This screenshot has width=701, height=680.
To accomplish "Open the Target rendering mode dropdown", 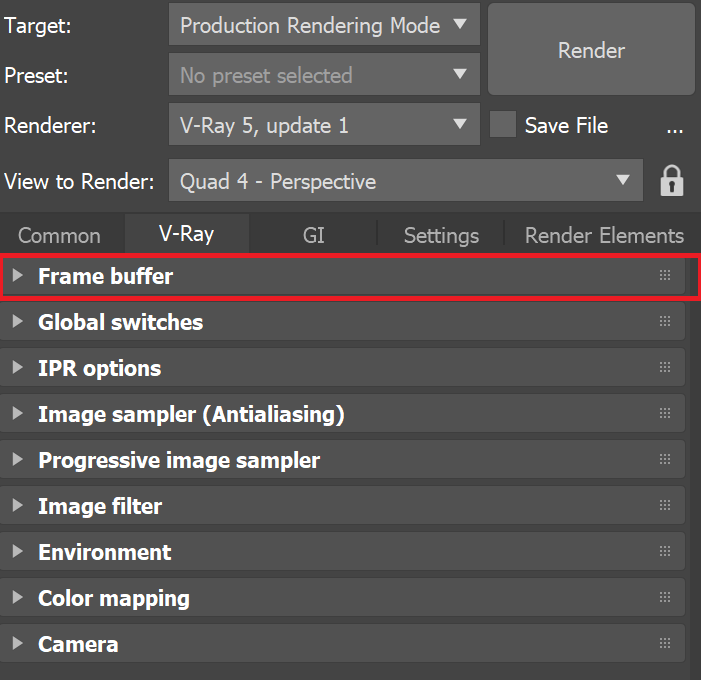I will [323, 26].
